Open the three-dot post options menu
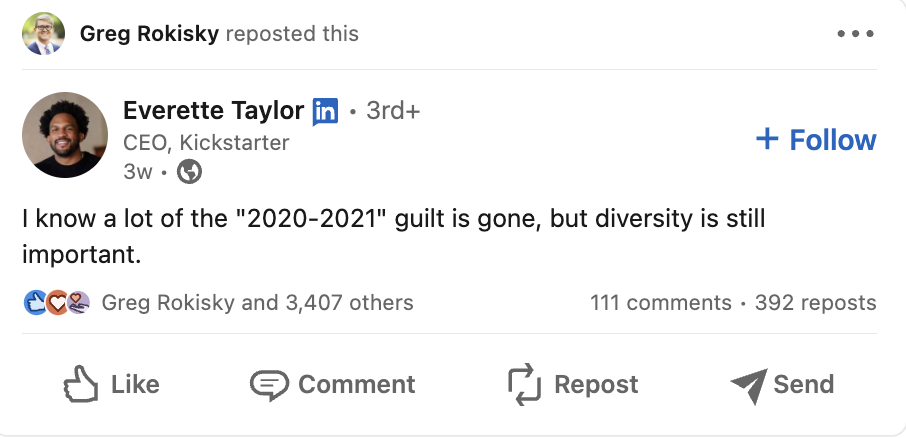The image size is (906, 438). coord(855,34)
